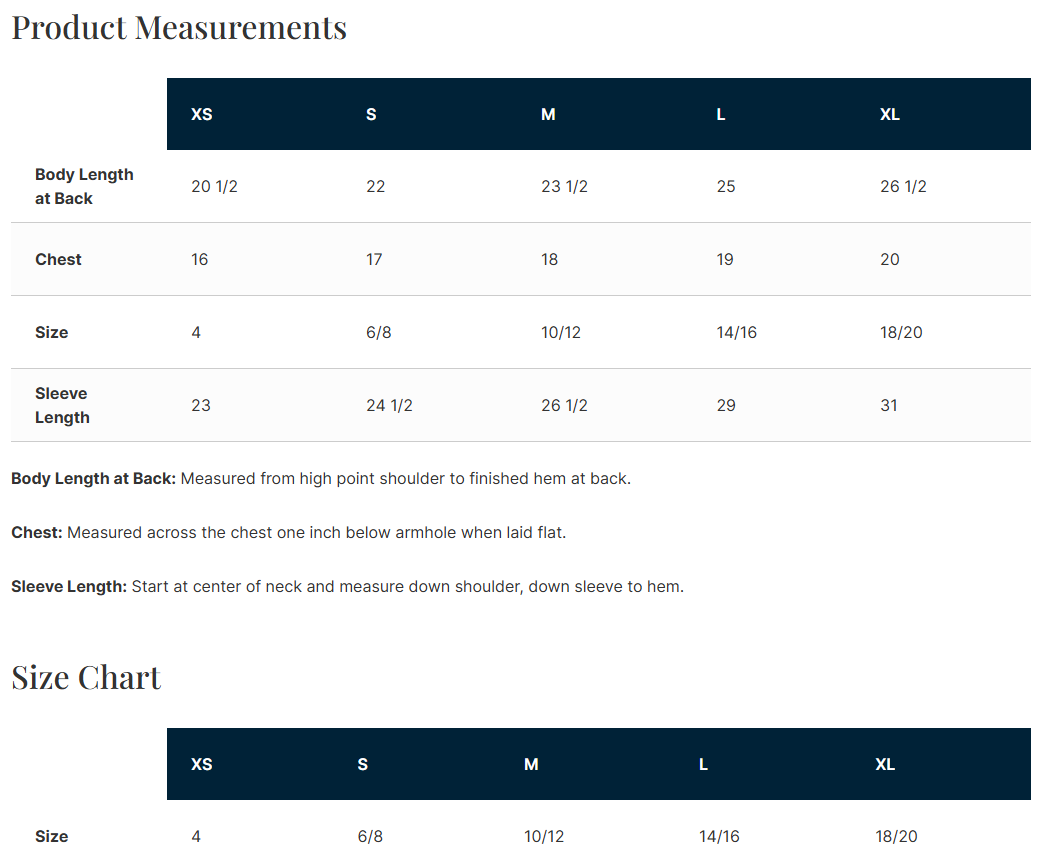Click the Chest row label in table
Screen dimensions: 1041x864
click(x=58, y=260)
